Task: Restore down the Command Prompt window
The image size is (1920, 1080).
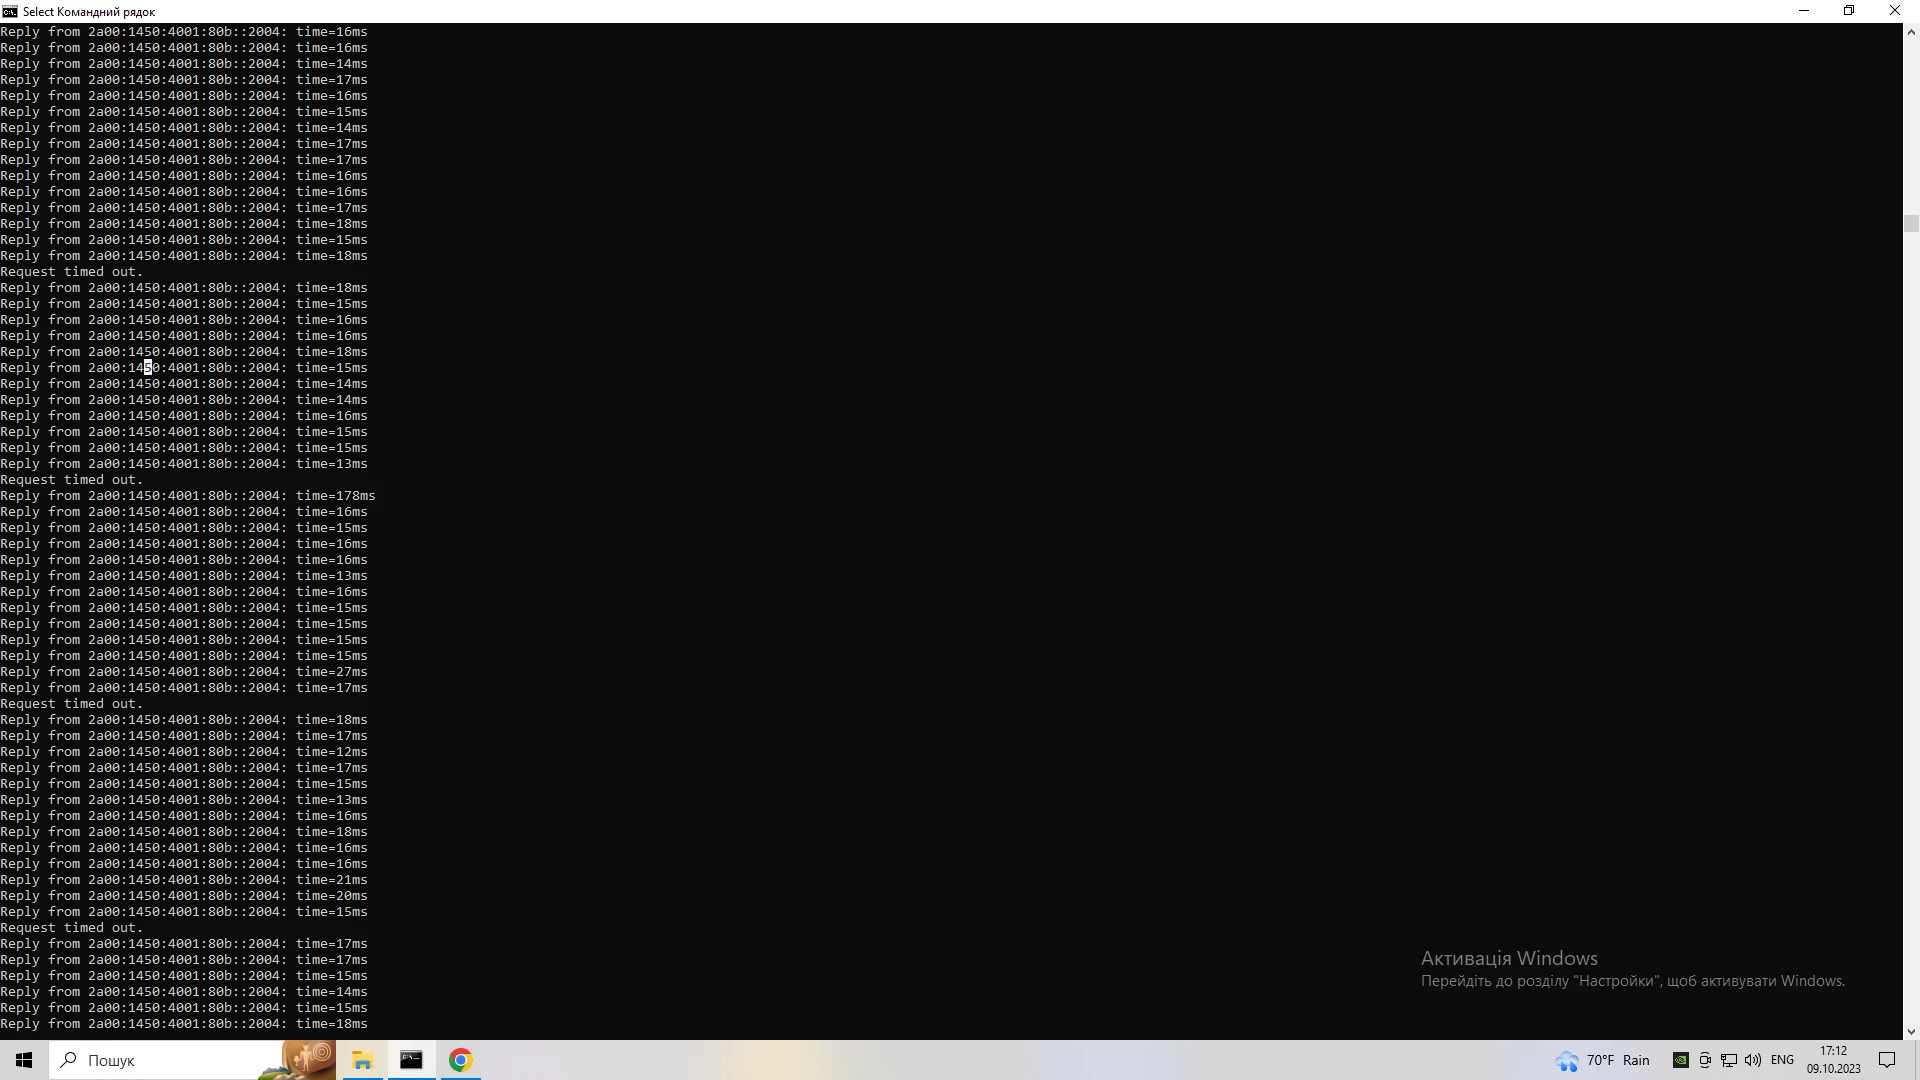Action: pyautogui.click(x=1849, y=11)
